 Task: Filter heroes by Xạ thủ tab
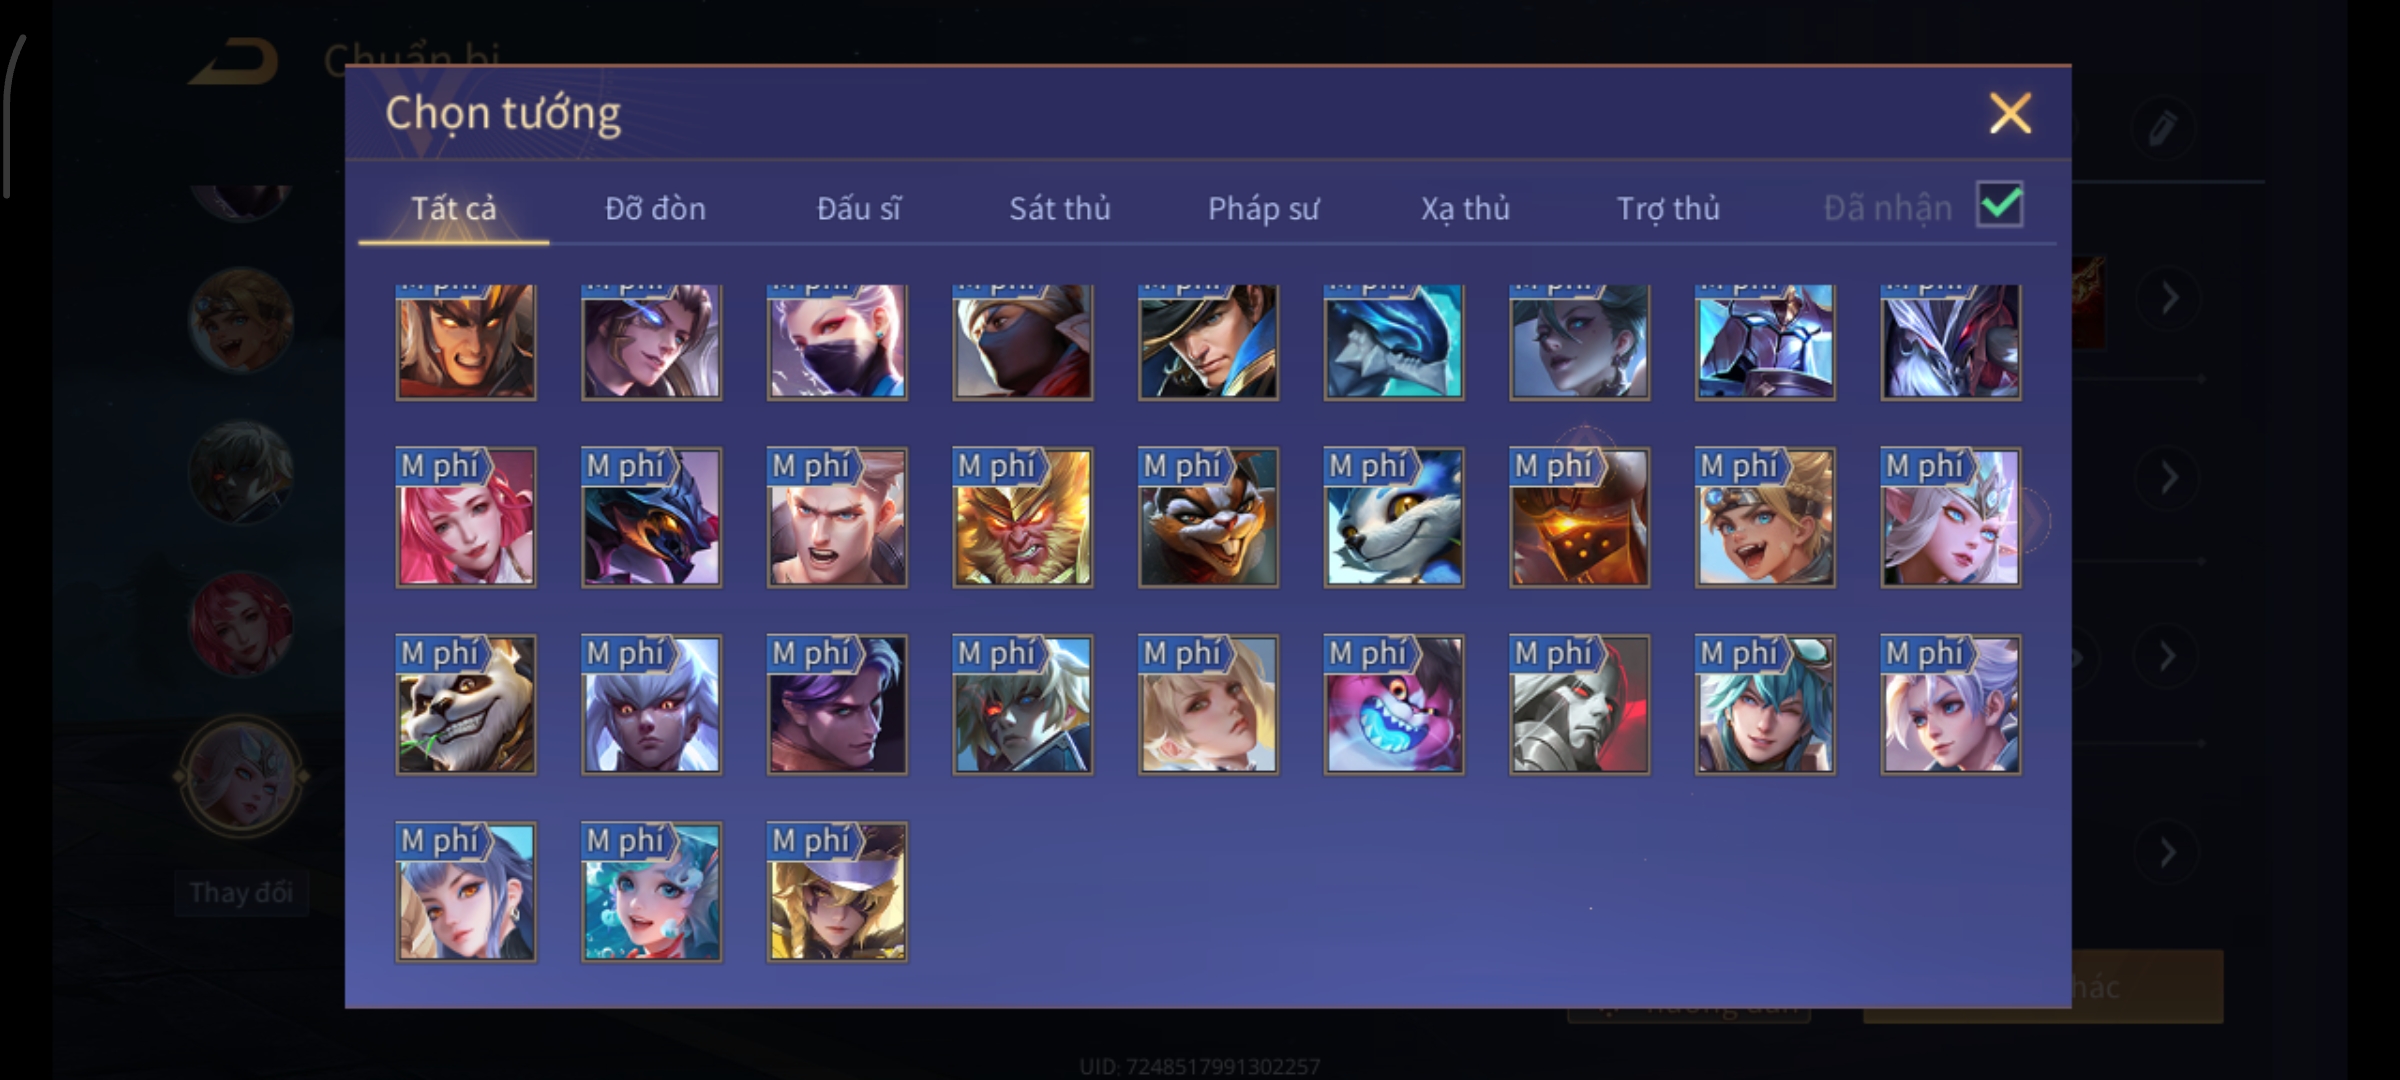click(x=1465, y=208)
